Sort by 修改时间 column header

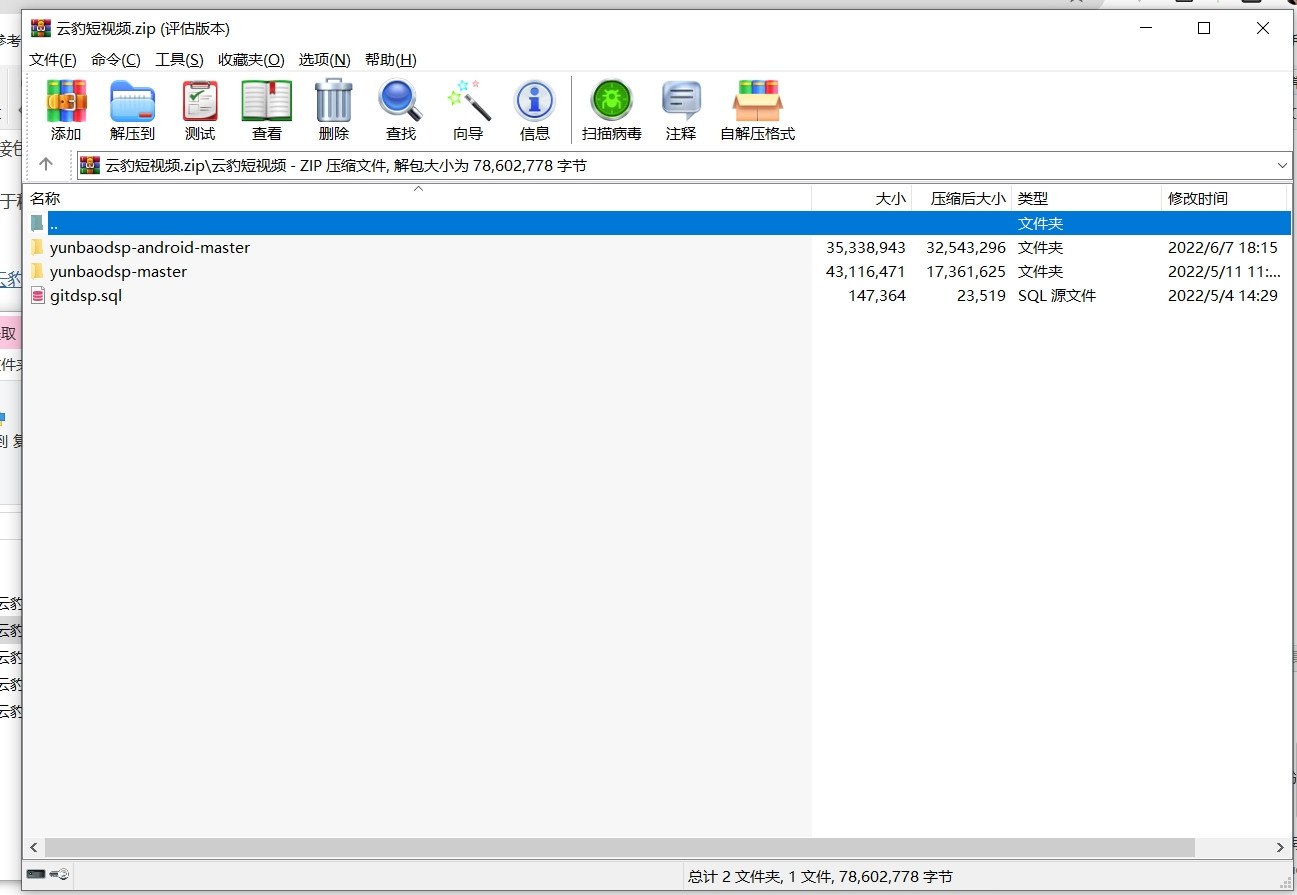click(x=1197, y=199)
